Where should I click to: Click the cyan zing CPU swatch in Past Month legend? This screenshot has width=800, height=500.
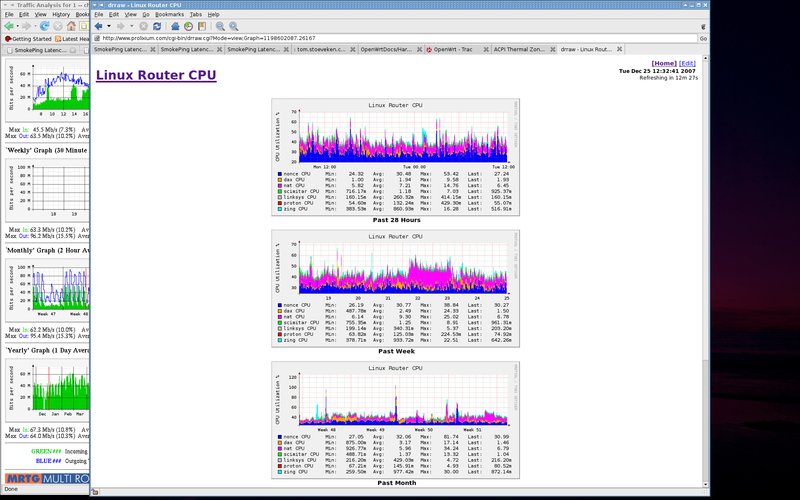(280, 472)
